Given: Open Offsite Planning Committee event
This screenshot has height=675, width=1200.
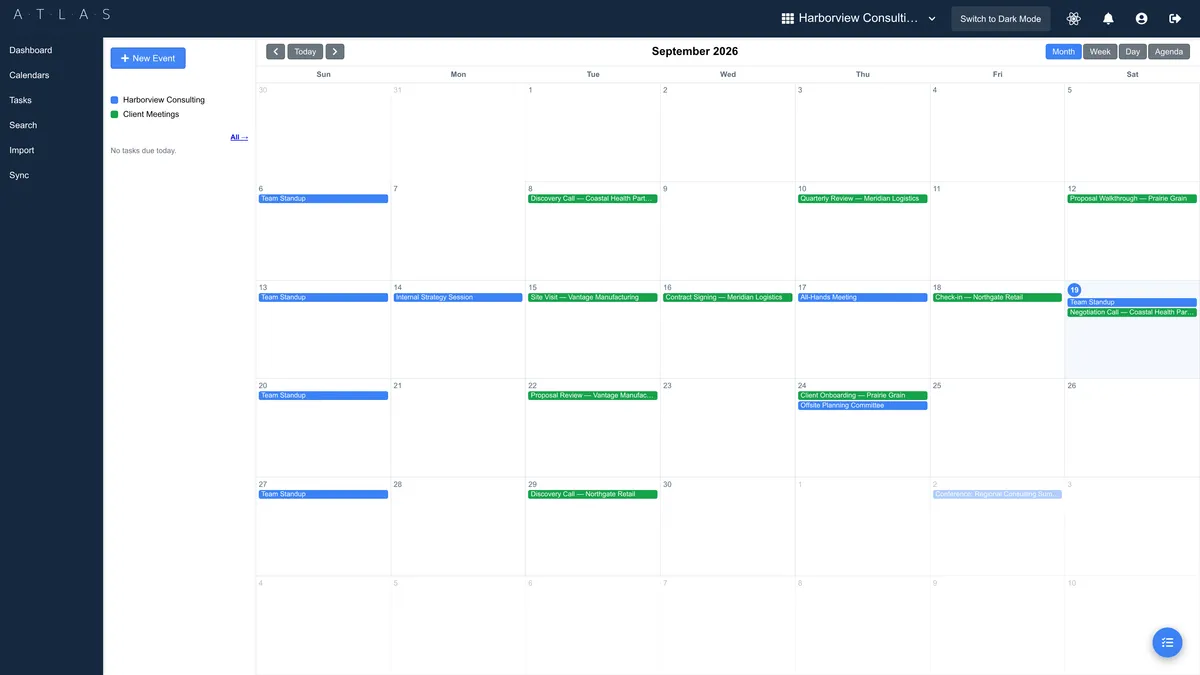Looking at the screenshot, I should click(863, 406).
